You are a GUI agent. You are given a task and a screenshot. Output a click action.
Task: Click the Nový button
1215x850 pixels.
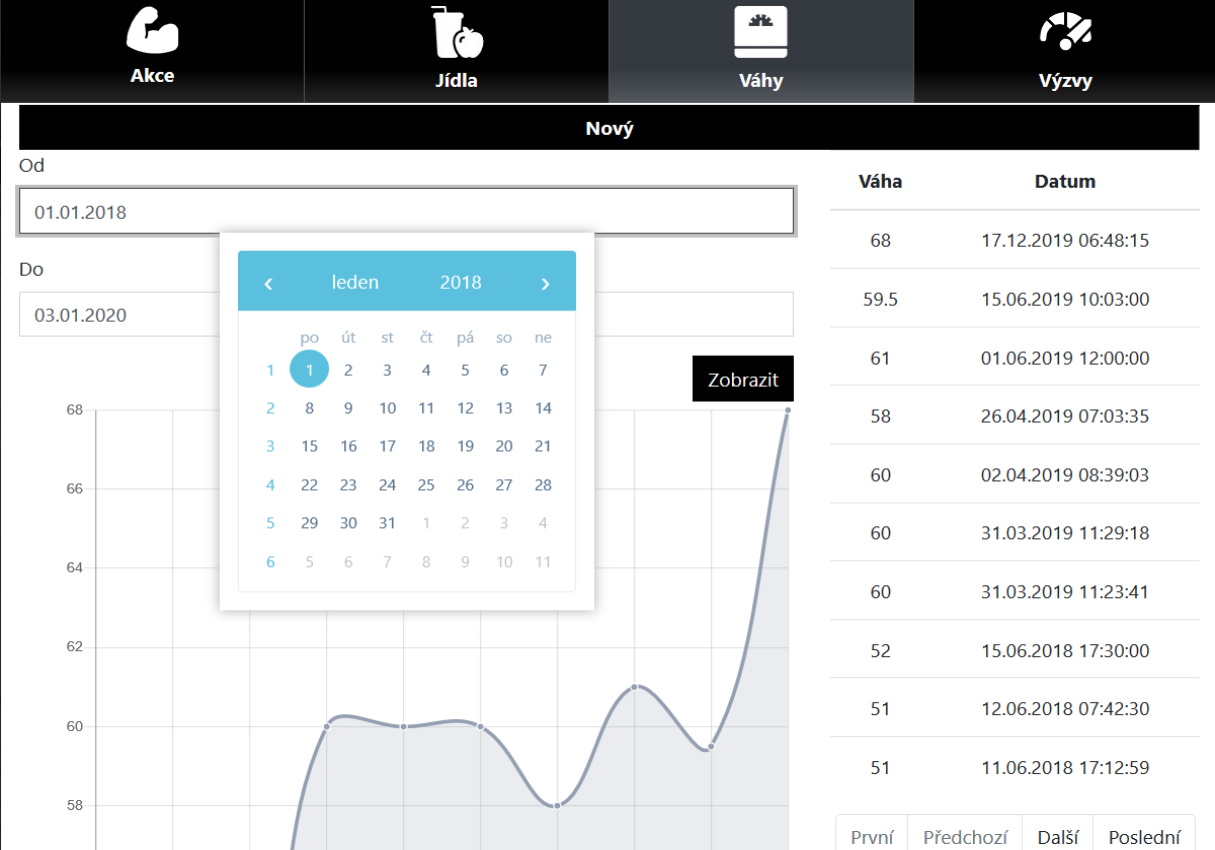tap(609, 128)
